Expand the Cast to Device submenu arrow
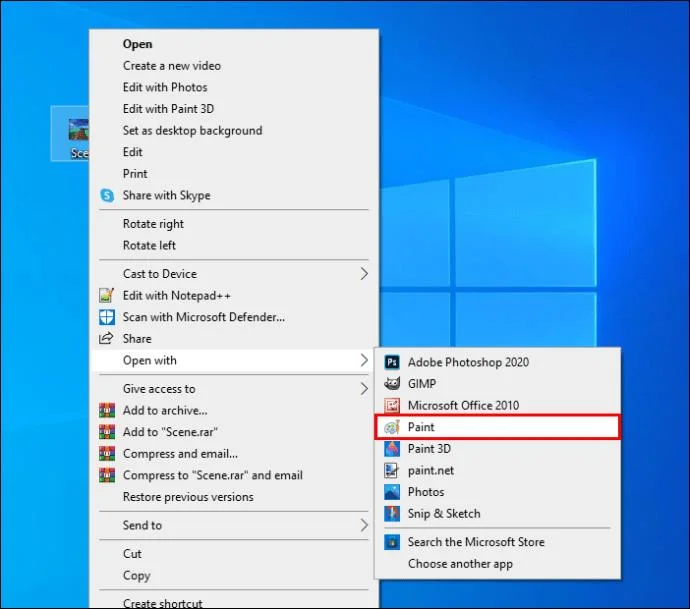690x609 pixels. 363,274
